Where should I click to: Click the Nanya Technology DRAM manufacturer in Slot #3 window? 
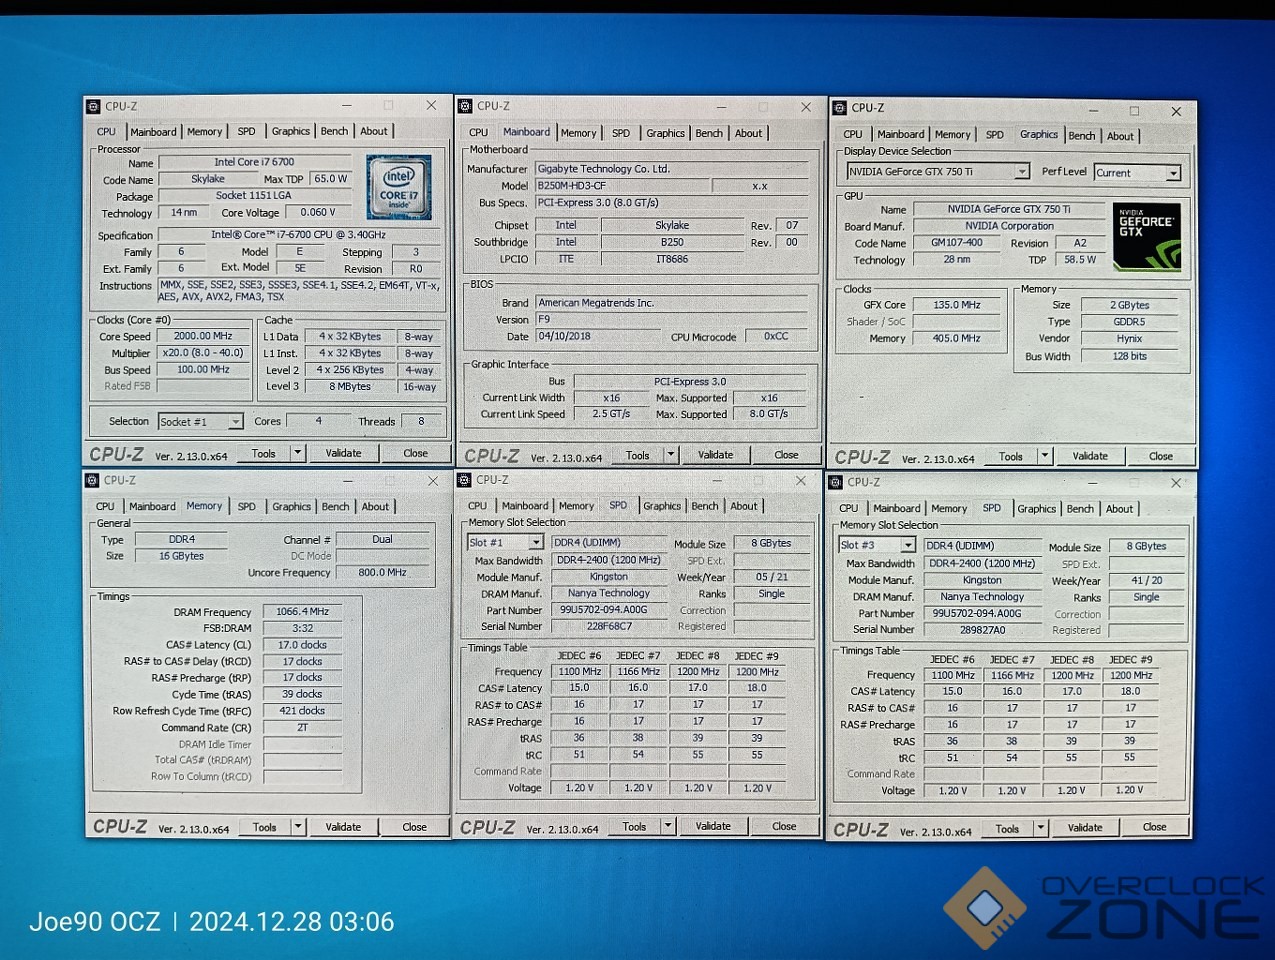tap(982, 597)
